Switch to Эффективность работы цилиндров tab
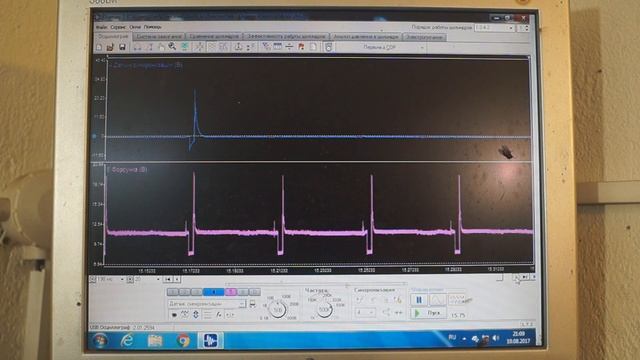The height and width of the screenshot is (360, 640). (x=286, y=37)
